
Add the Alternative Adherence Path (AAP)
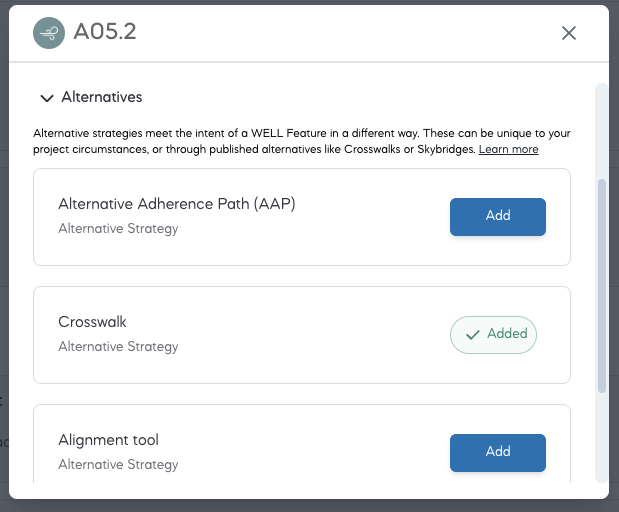coord(498,217)
